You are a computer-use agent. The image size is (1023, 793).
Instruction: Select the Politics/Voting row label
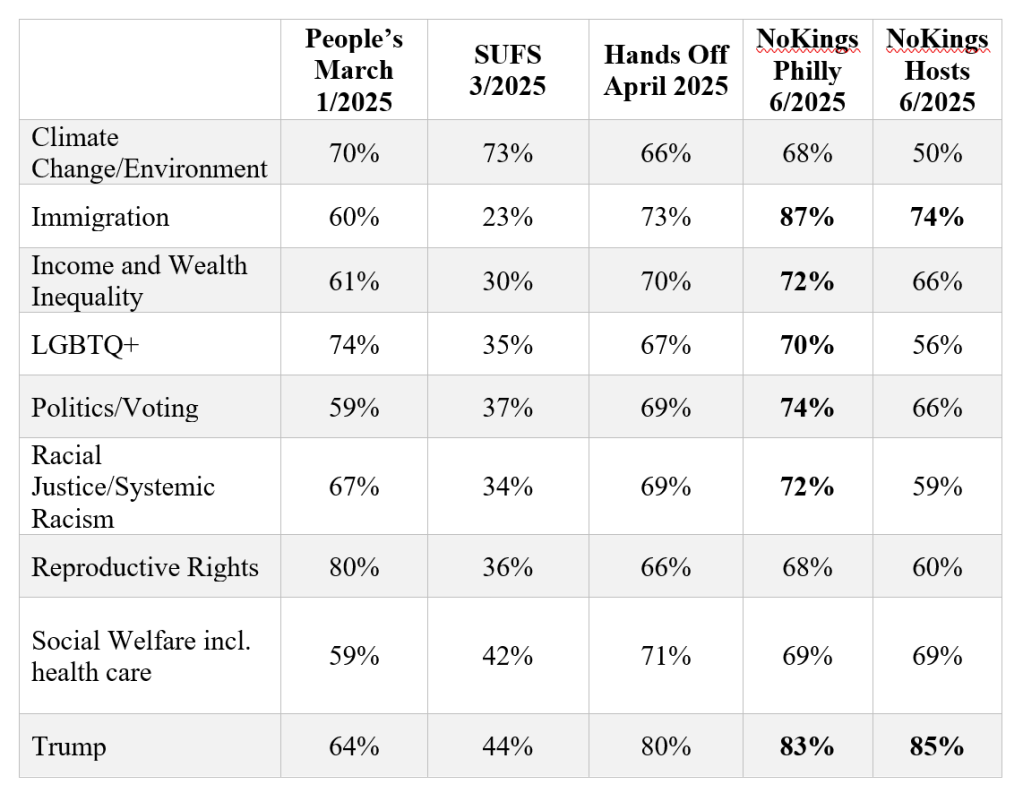coord(115,408)
